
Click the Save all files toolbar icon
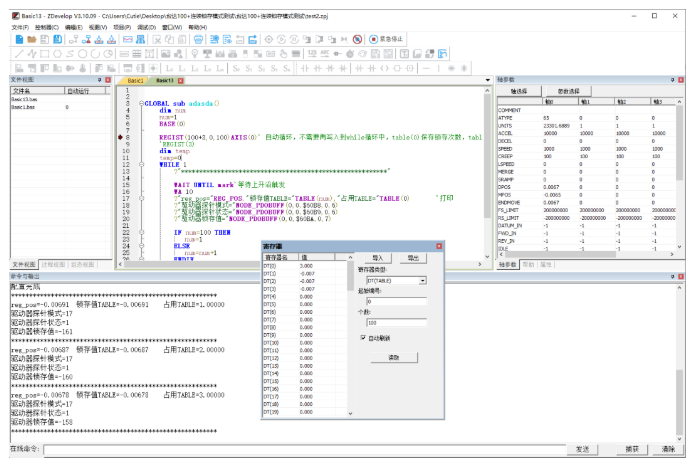[58, 39]
